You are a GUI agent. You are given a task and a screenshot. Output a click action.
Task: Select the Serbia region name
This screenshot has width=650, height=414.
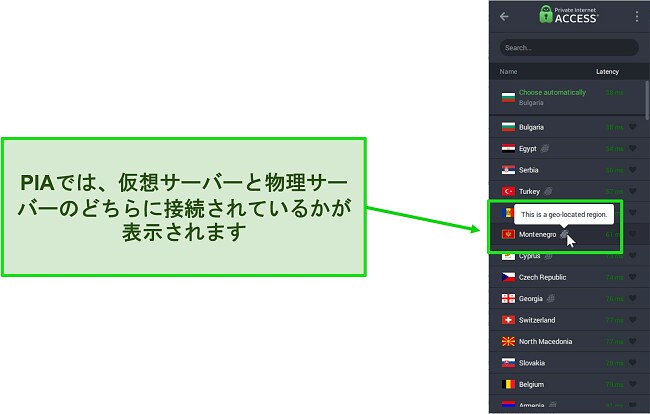click(529, 170)
